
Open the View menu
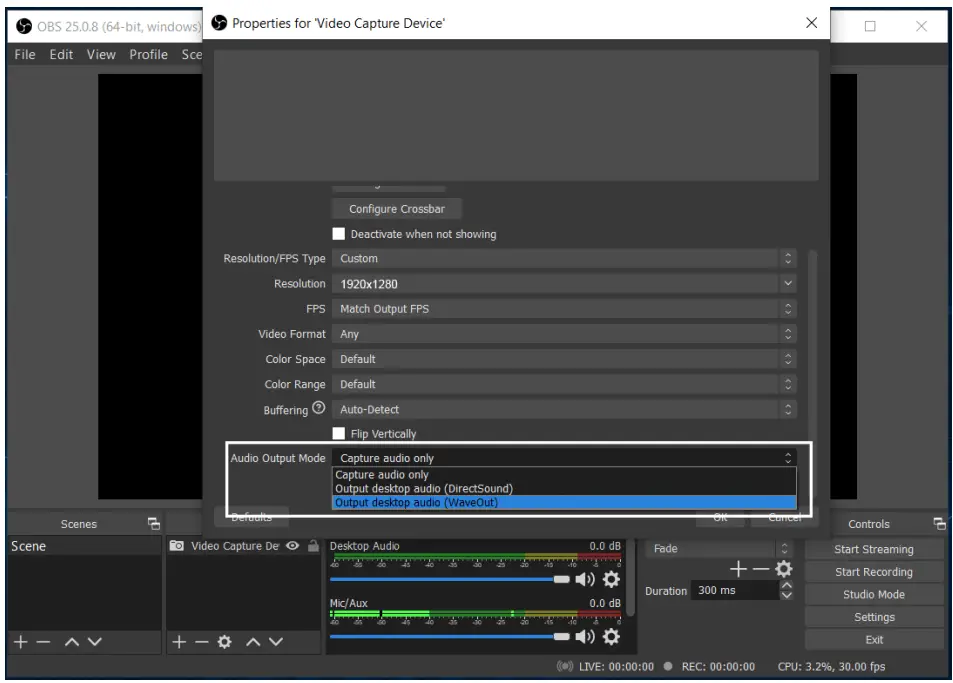pyautogui.click(x=100, y=55)
